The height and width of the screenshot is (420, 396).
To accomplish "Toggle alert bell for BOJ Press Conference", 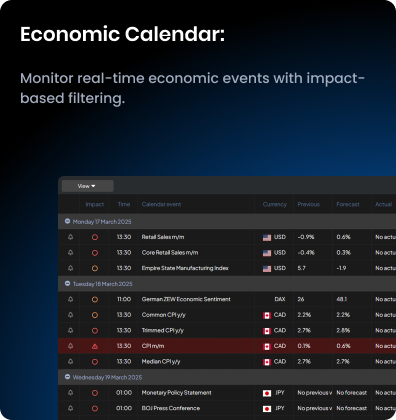I will (x=70, y=408).
